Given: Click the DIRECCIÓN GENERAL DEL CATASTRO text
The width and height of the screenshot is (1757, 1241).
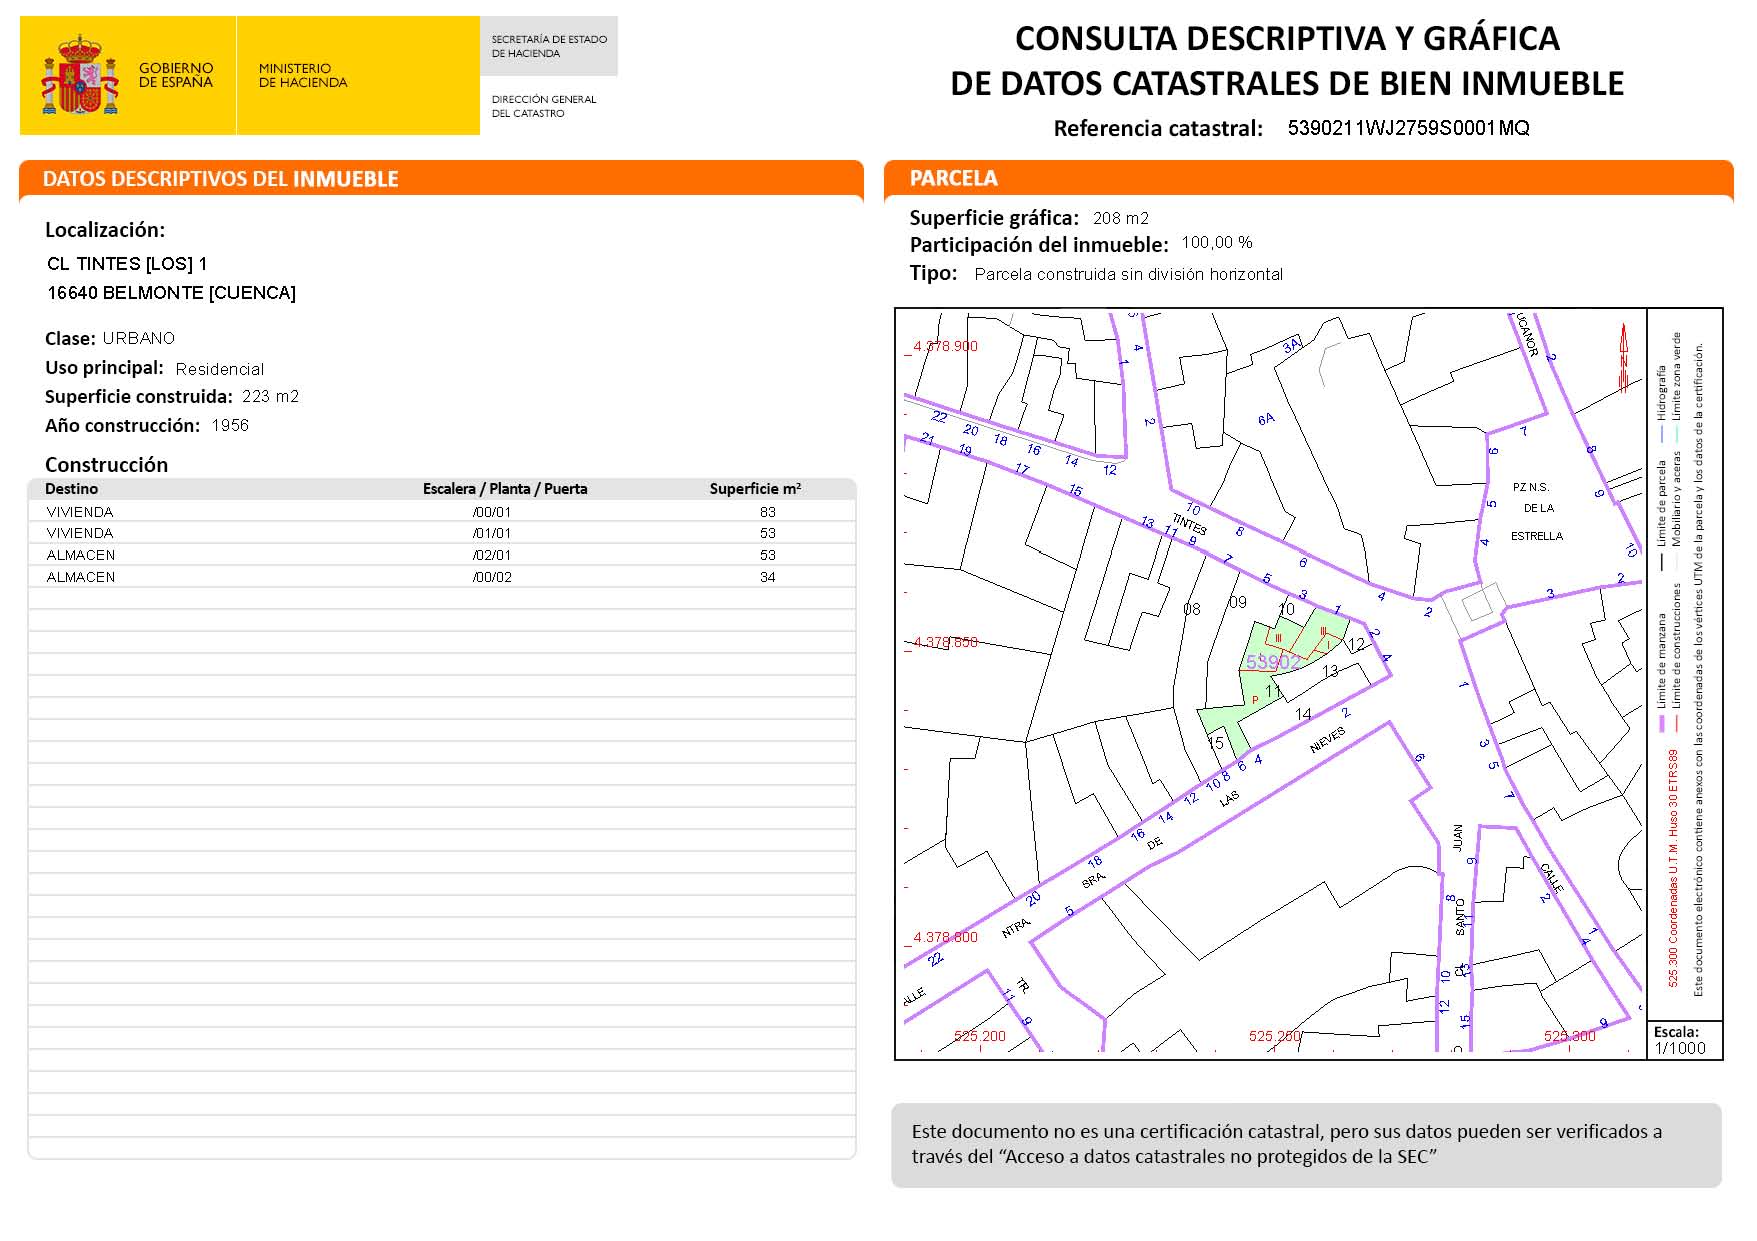Looking at the screenshot, I should [543, 106].
